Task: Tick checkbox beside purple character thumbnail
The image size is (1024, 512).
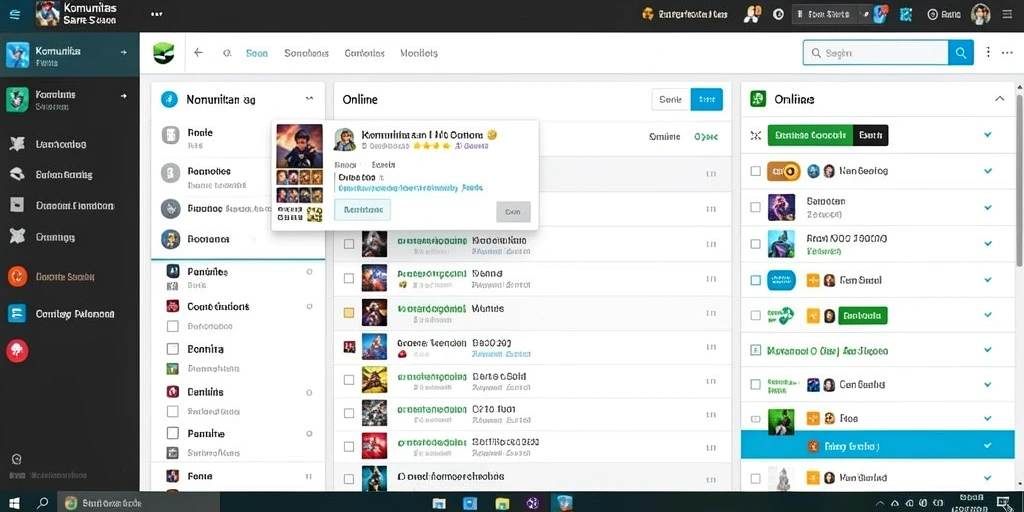Action: click(756, 207)
